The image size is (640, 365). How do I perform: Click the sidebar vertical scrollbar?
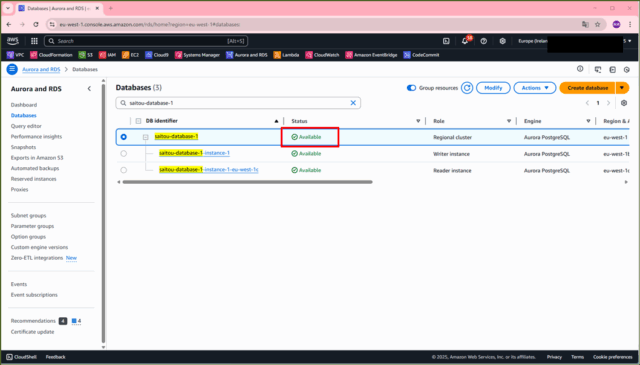103,212
